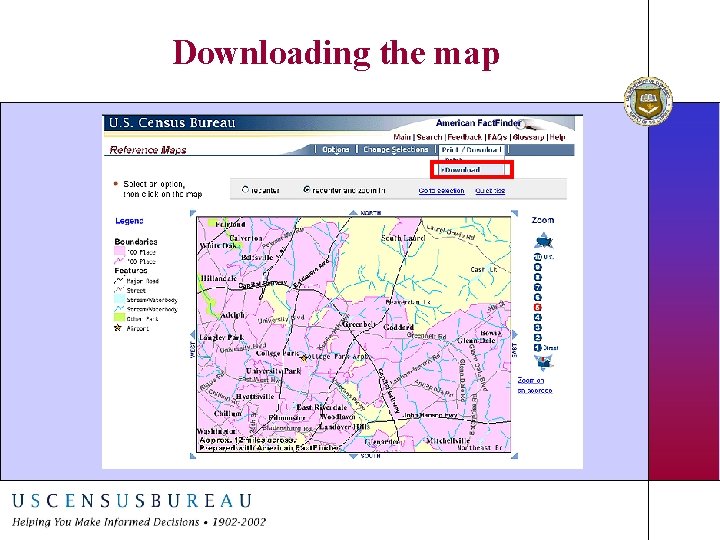Viewport: 720px width, 540px height.
Task: Click Hyattsville label on the map
Action: pos(254,396)
